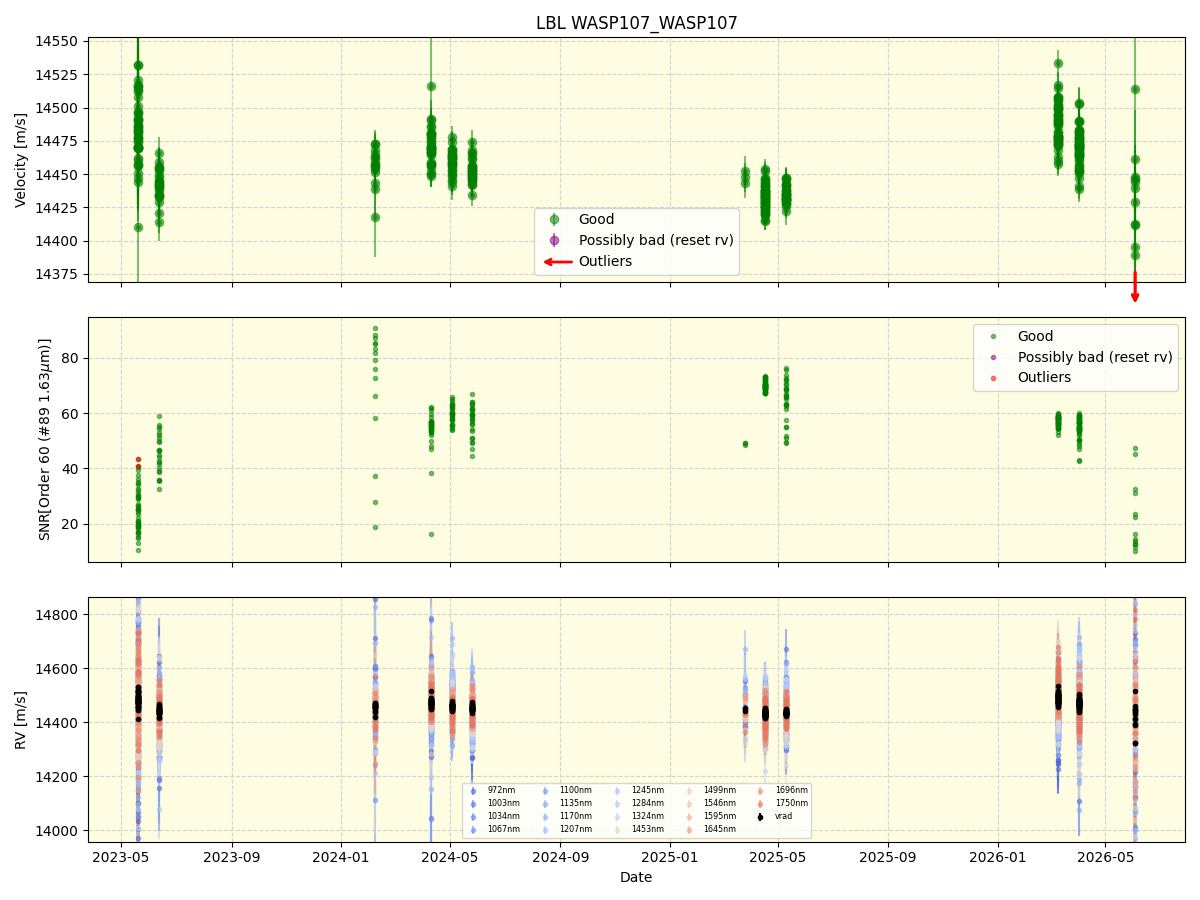Viewport: 1200px width, 900px height.
Task: Click the 2025-09 date tick label
Action: [888, 857]
